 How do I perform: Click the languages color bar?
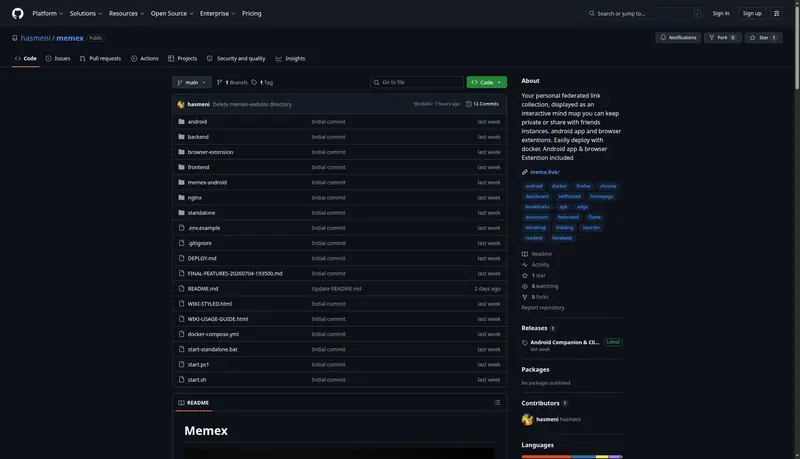(572, 456)
